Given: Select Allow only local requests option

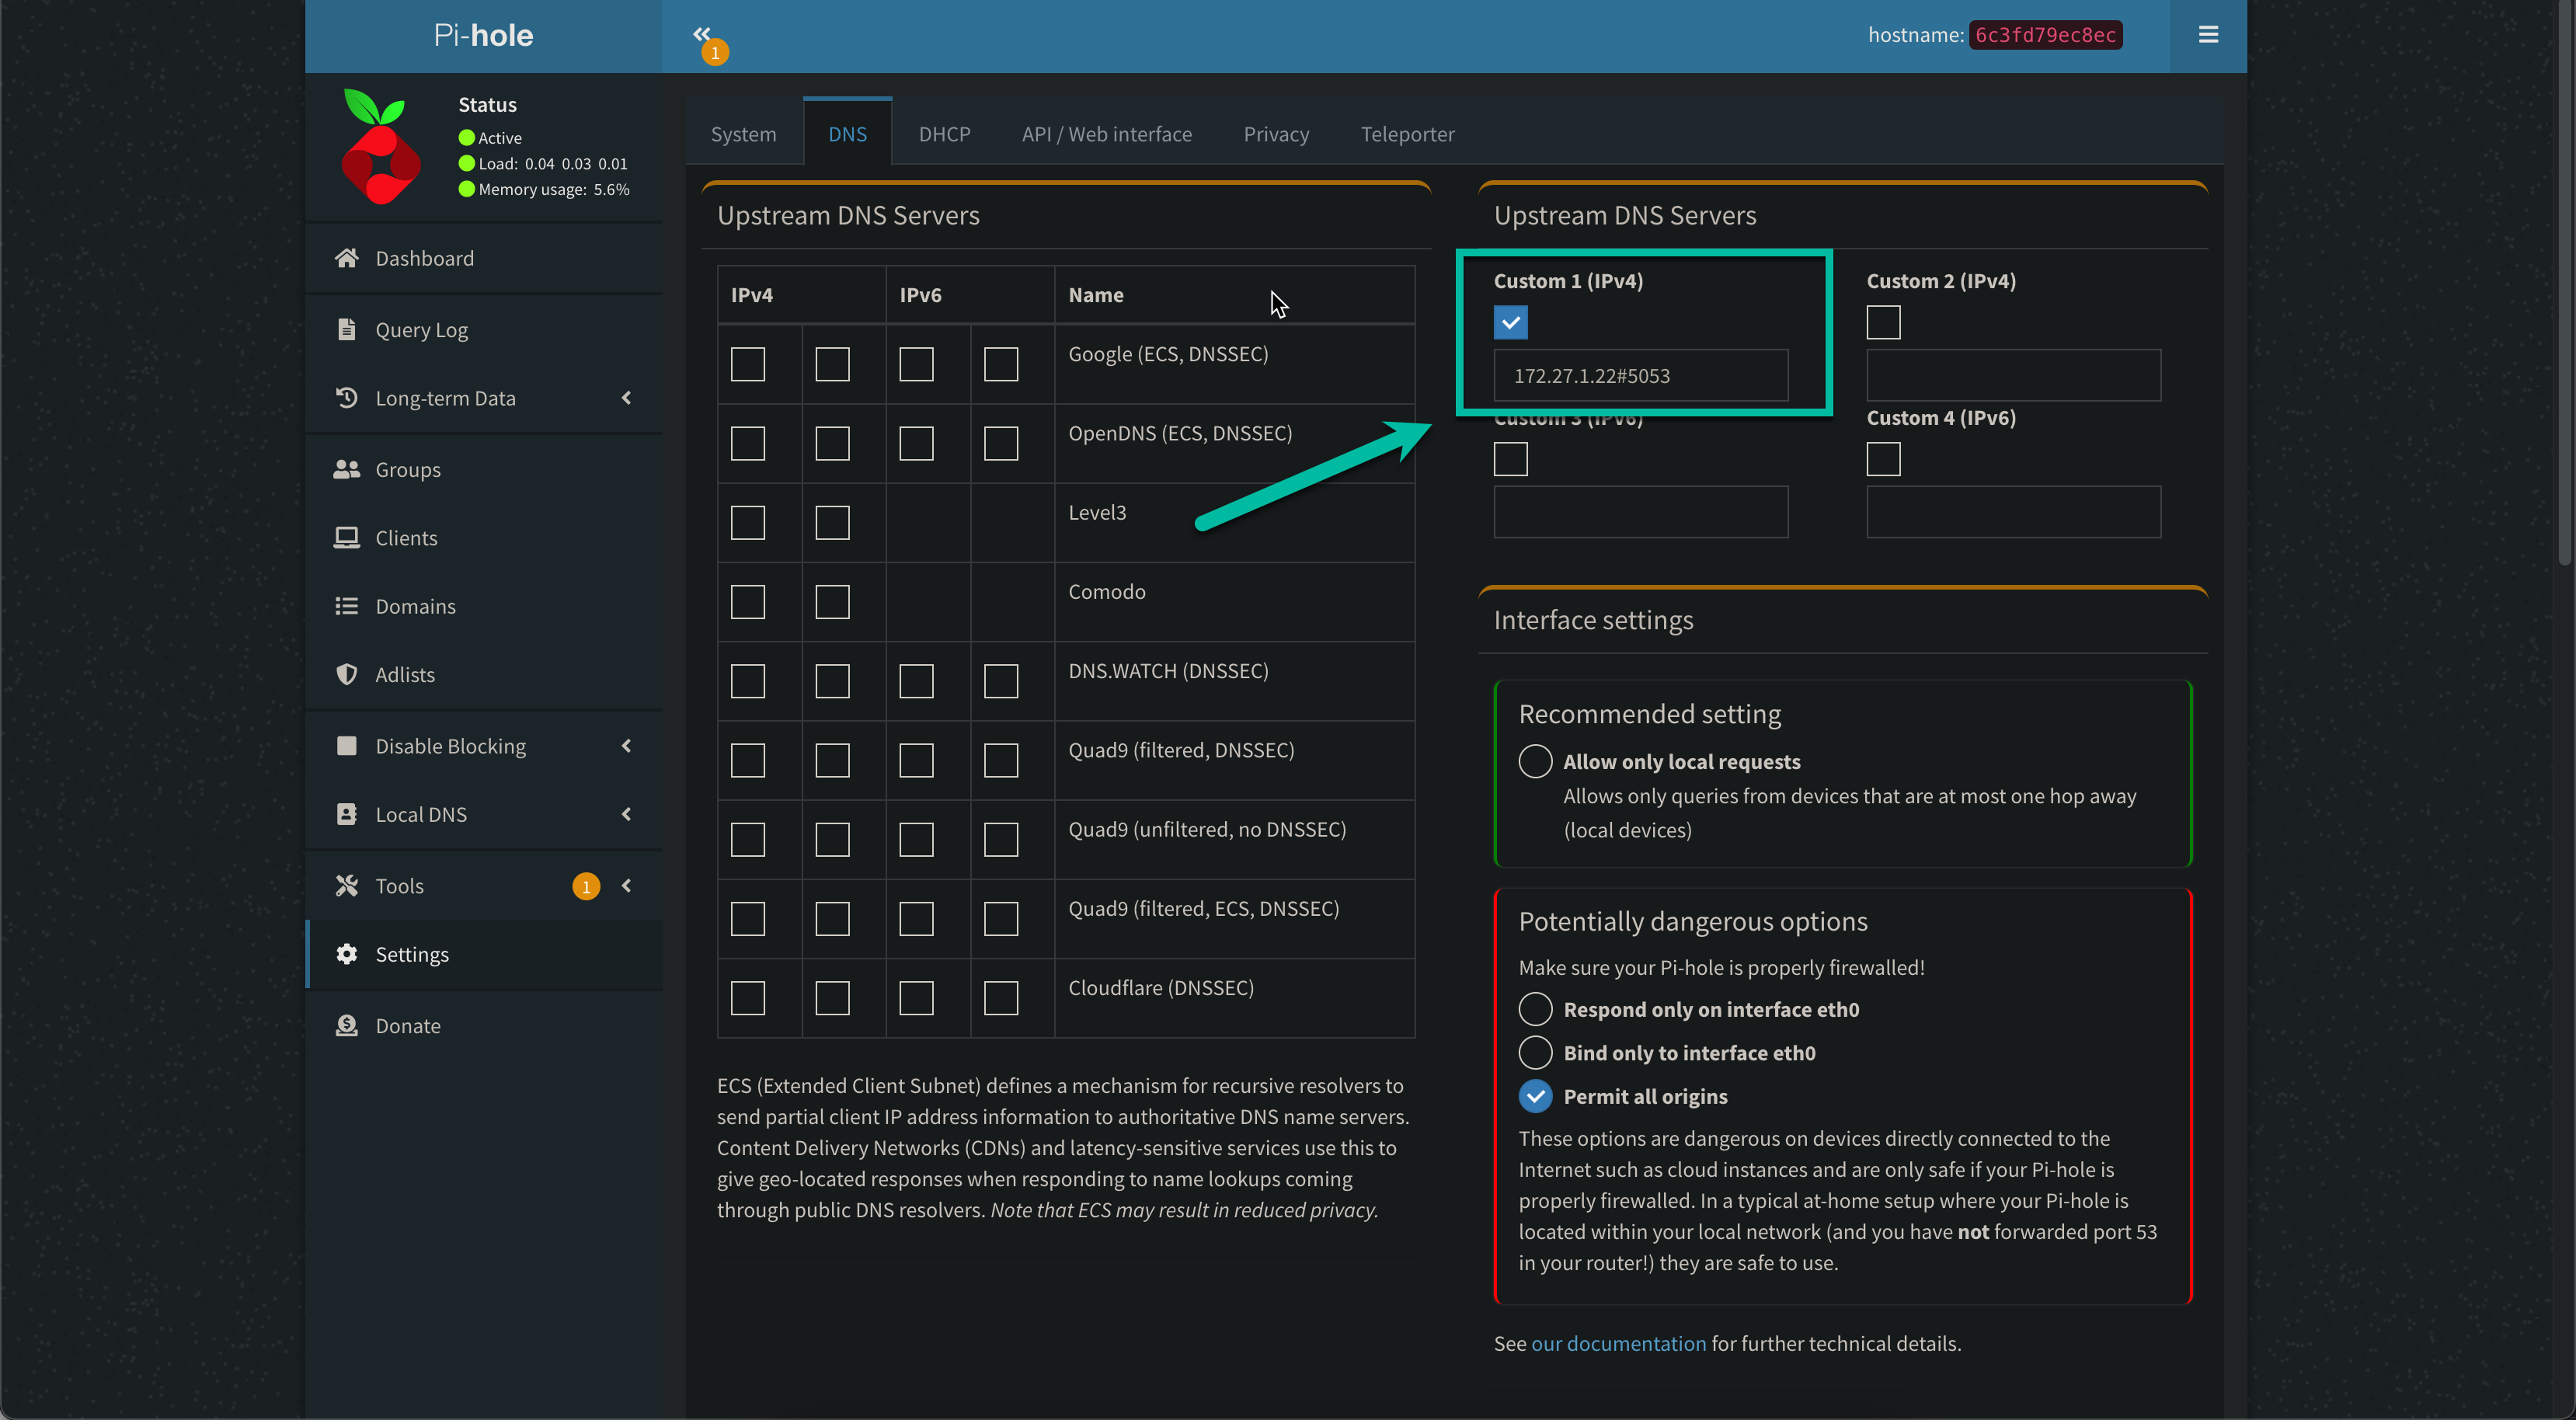Looking at the screenshot, I should click(1535, 761).
